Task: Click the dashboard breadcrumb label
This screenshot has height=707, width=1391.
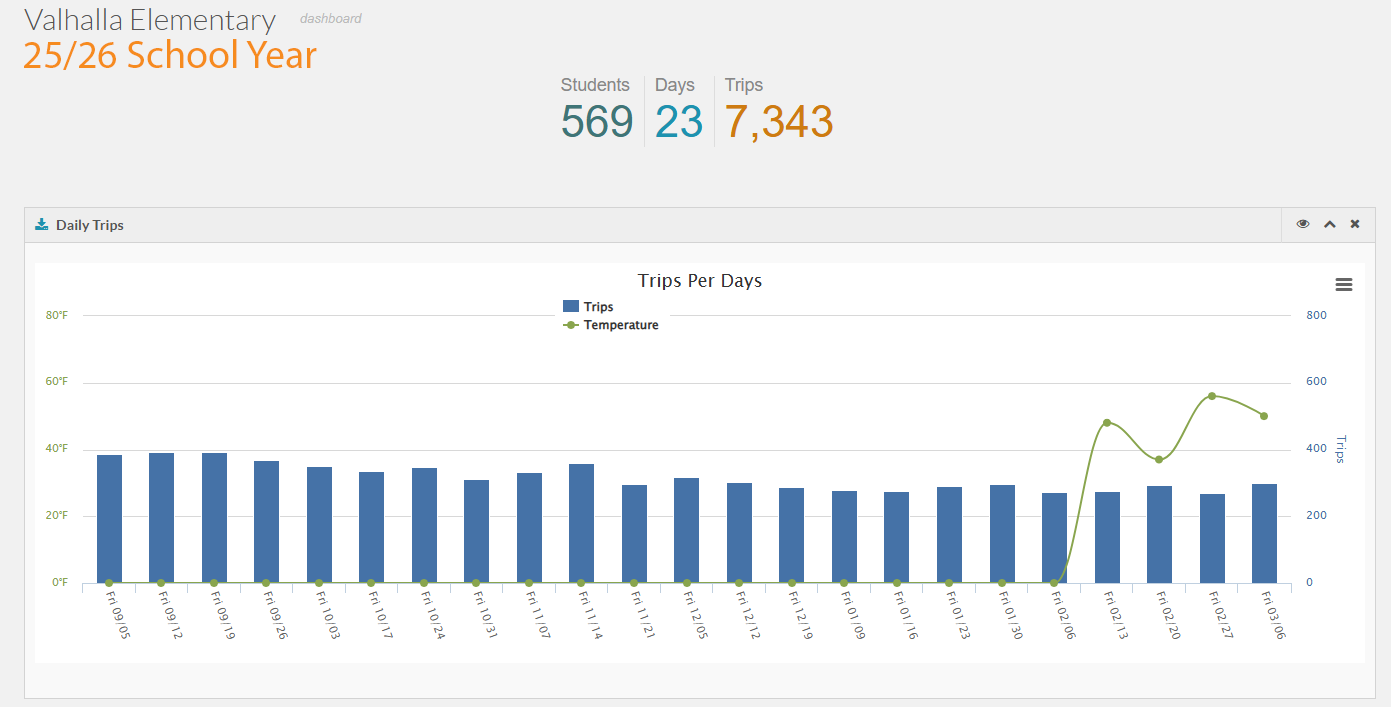Action: click(331, 19)
